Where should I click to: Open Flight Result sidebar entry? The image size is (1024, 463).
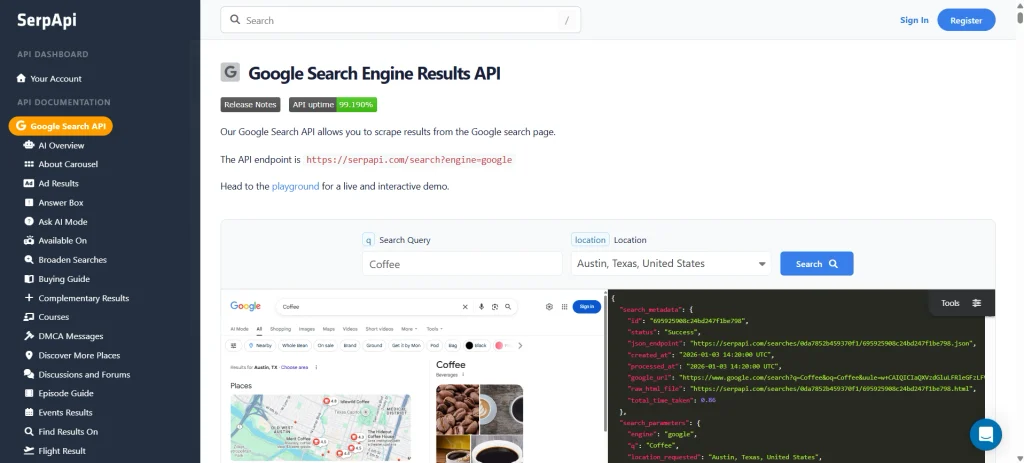coord(62,451)
